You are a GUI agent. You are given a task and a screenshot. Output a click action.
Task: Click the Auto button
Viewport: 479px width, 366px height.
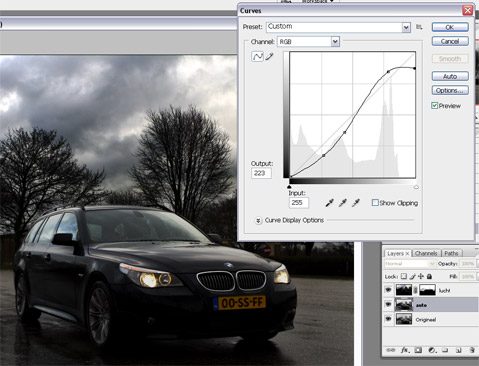[x=450, y=76]
